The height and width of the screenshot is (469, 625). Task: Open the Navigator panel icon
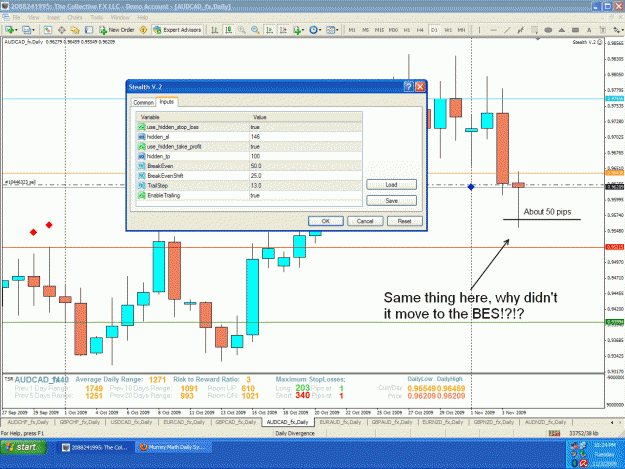pyautogui.click(x=75, y=30)
